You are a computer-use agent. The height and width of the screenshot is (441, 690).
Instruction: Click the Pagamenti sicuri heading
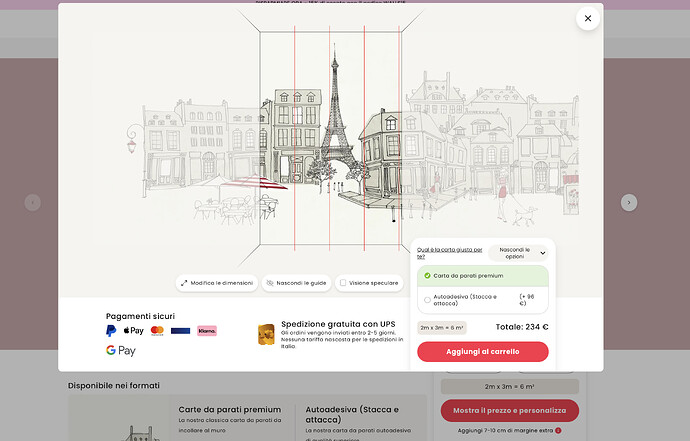(x=140, y=316)
